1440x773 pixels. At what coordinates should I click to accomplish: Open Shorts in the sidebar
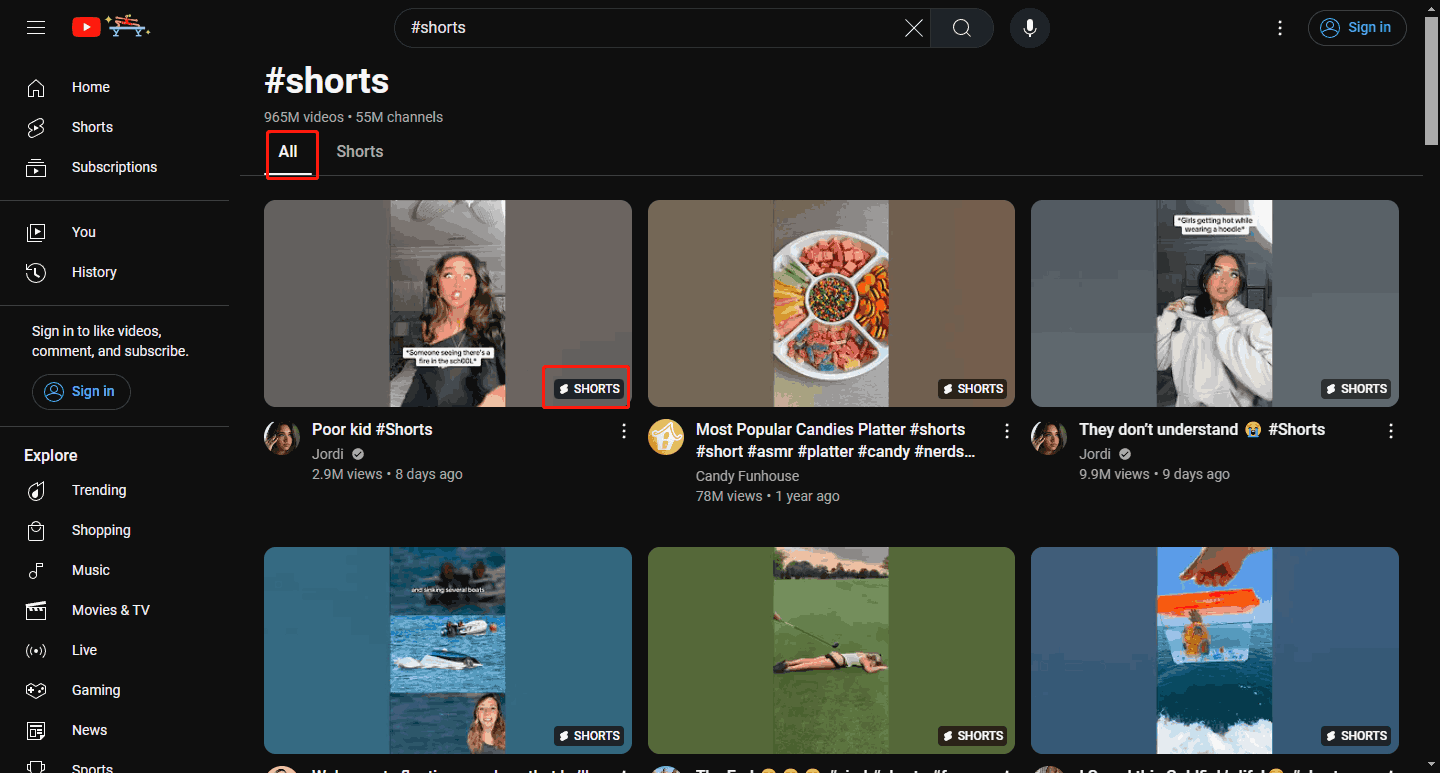click(x=92, y=128)
